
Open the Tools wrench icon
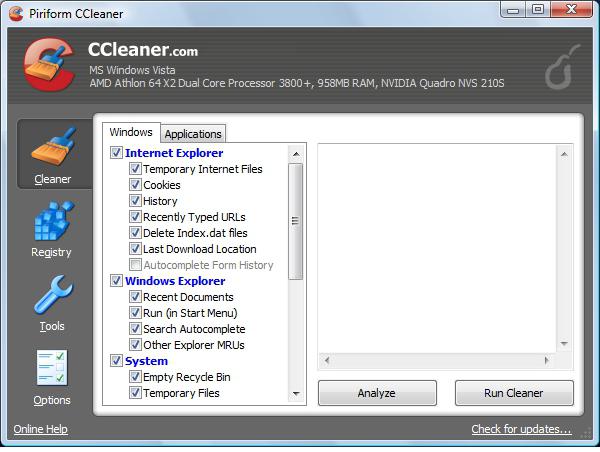tap(53, 294)
